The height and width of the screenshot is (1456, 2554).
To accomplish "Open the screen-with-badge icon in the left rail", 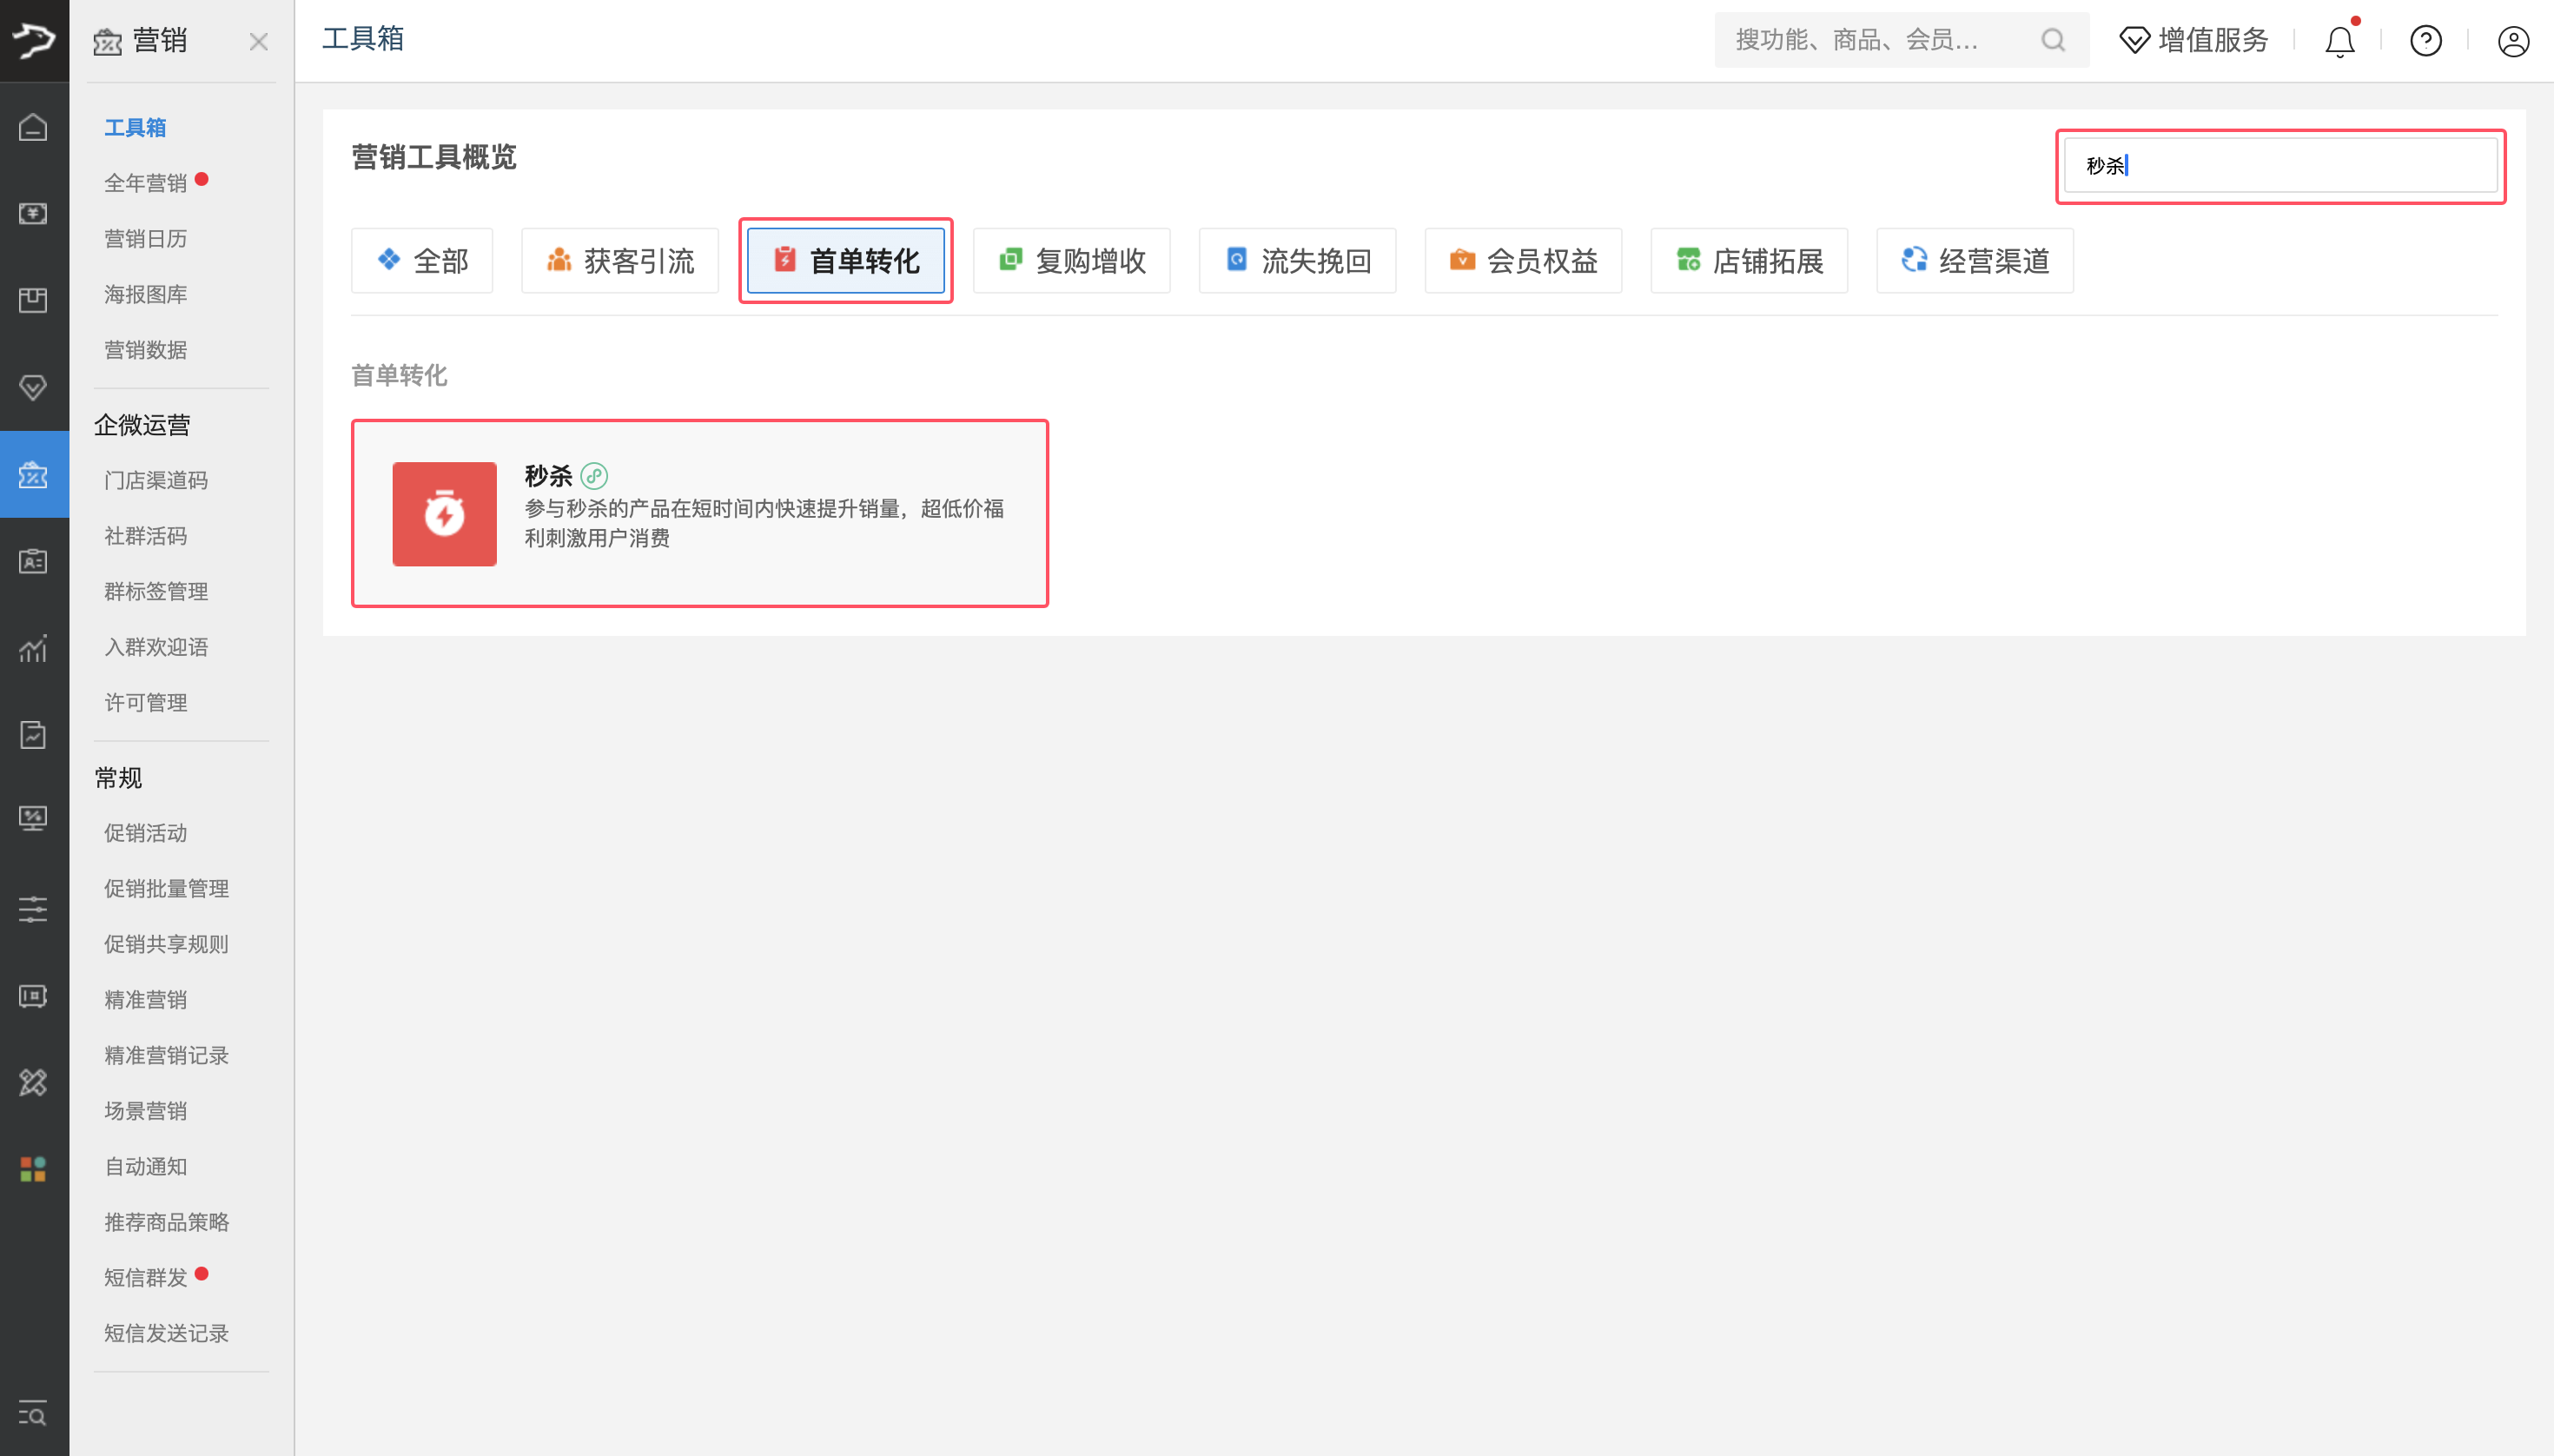I will pyautogui.click(x=33, y=996).
